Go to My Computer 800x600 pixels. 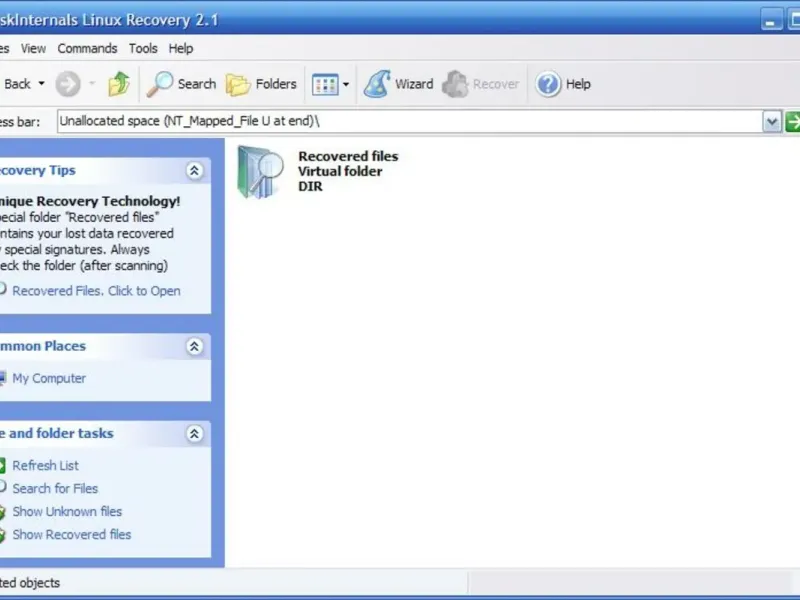pos(49,378)
